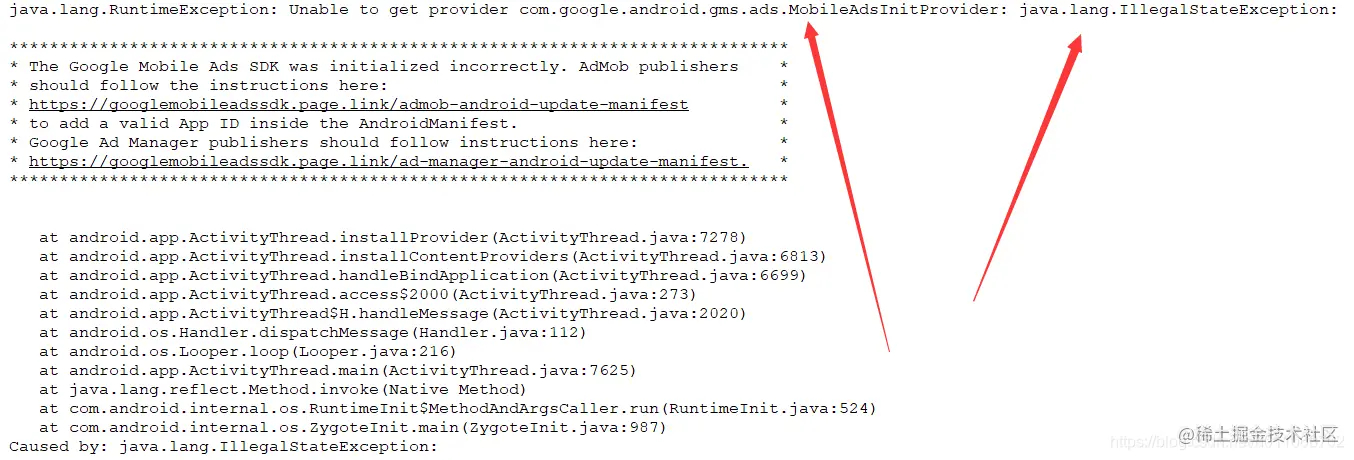Click the 'Google Mobile Ads SDK was initialized' message

coord(384,66)
